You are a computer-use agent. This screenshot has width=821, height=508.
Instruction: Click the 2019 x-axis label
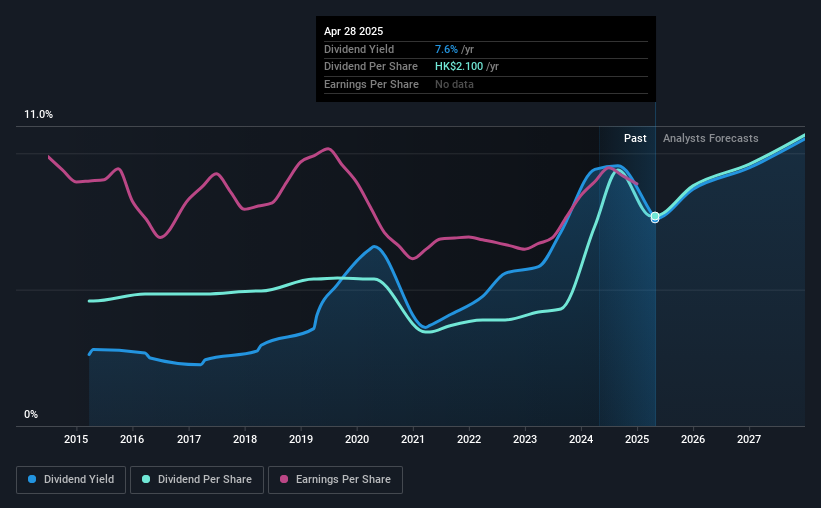coord(301,439)
